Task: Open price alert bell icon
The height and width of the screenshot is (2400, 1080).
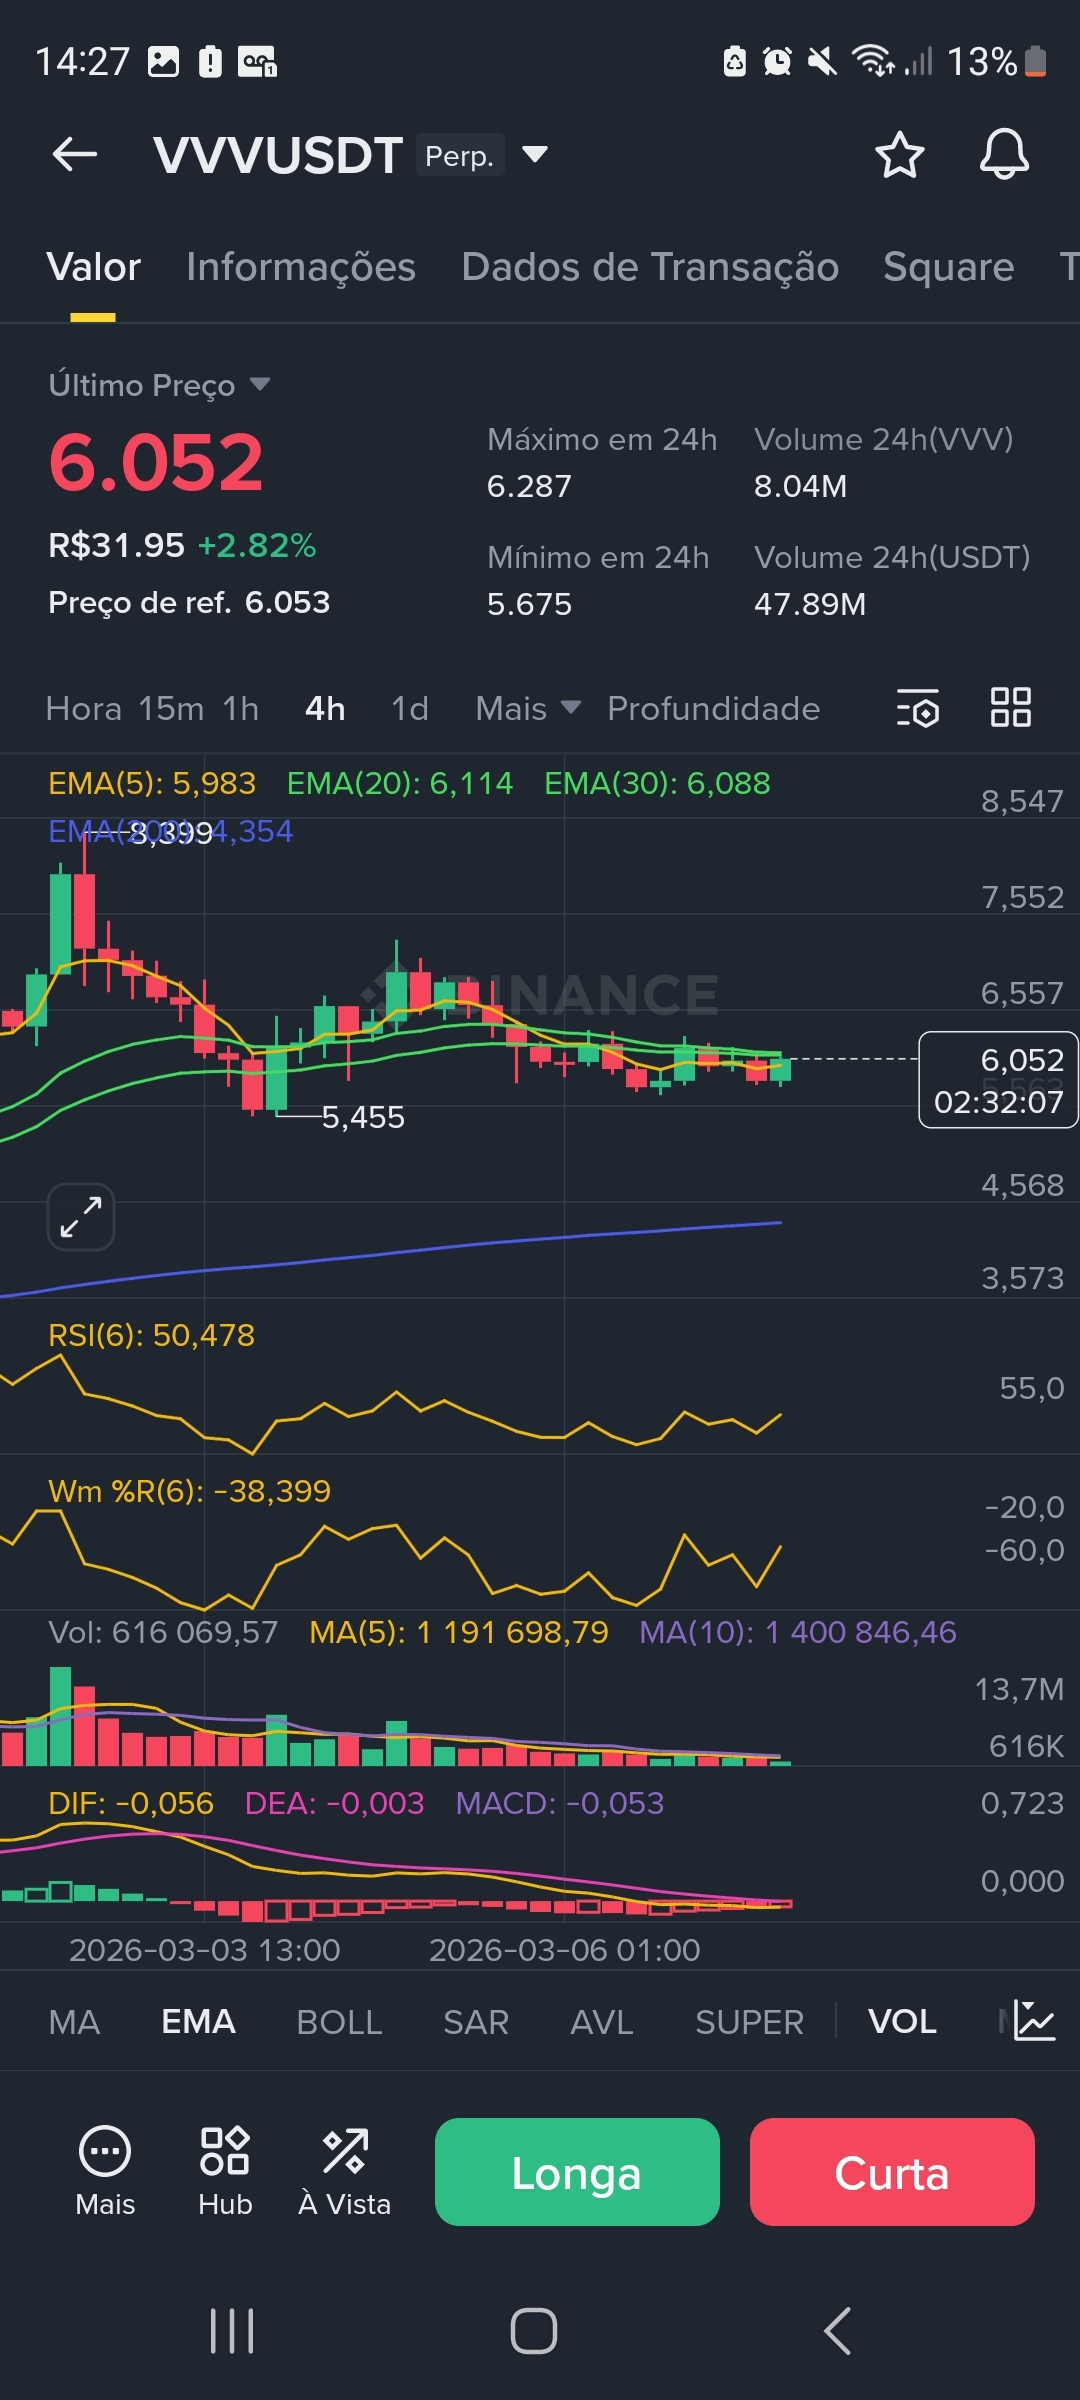Action: [x=1004, y=155]
